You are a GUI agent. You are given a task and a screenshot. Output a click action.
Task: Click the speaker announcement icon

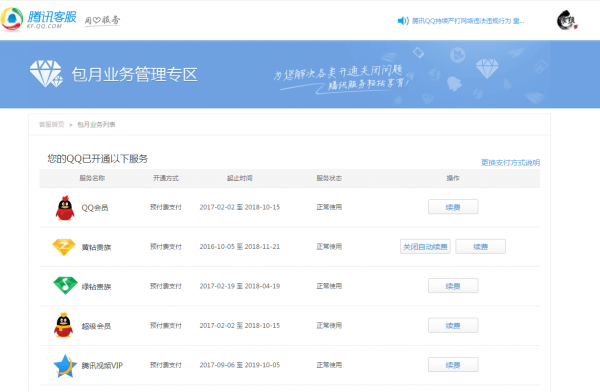tap(403, 21)
